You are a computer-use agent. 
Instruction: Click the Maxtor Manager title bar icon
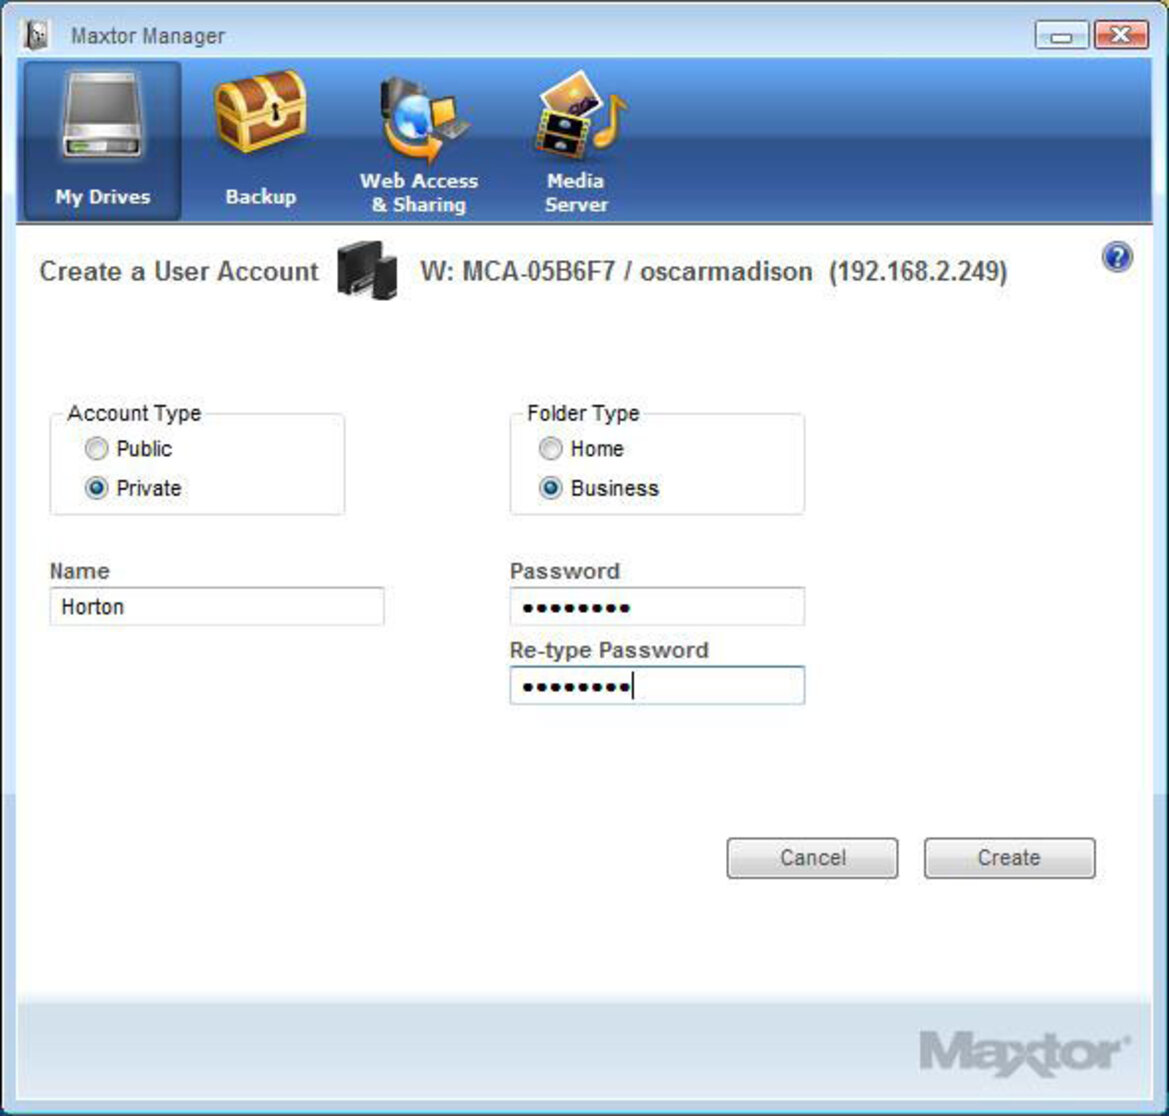(37, 34)
